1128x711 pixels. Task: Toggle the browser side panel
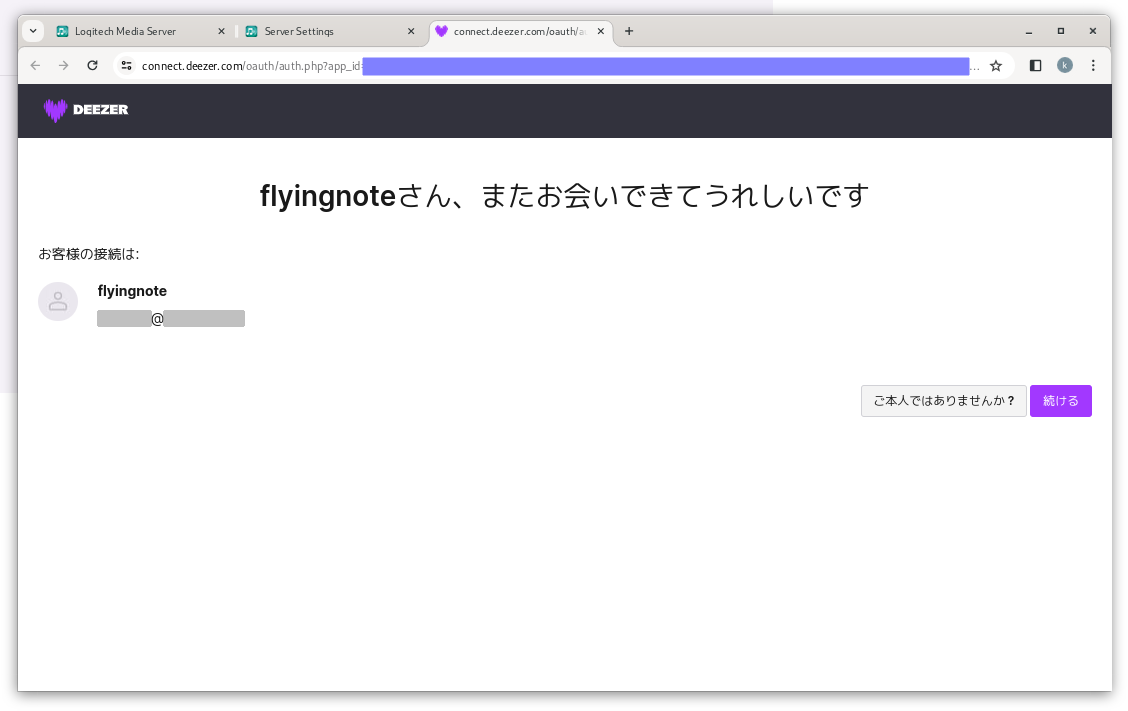click(1035, 65)
